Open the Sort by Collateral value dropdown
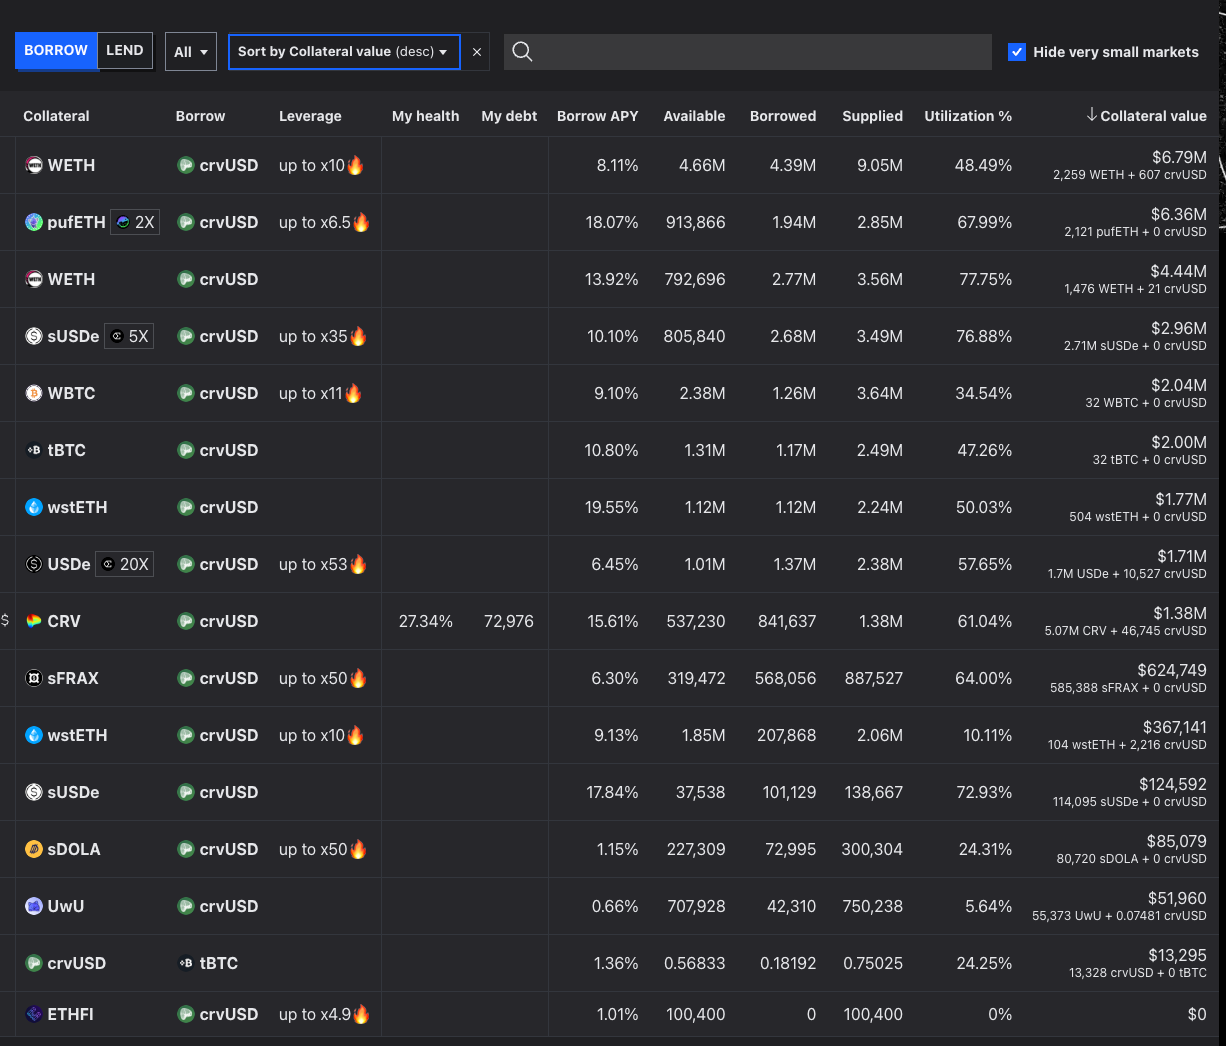Image resolution: width=1226 pixels, height=1046 pixels. click(344, 52)
